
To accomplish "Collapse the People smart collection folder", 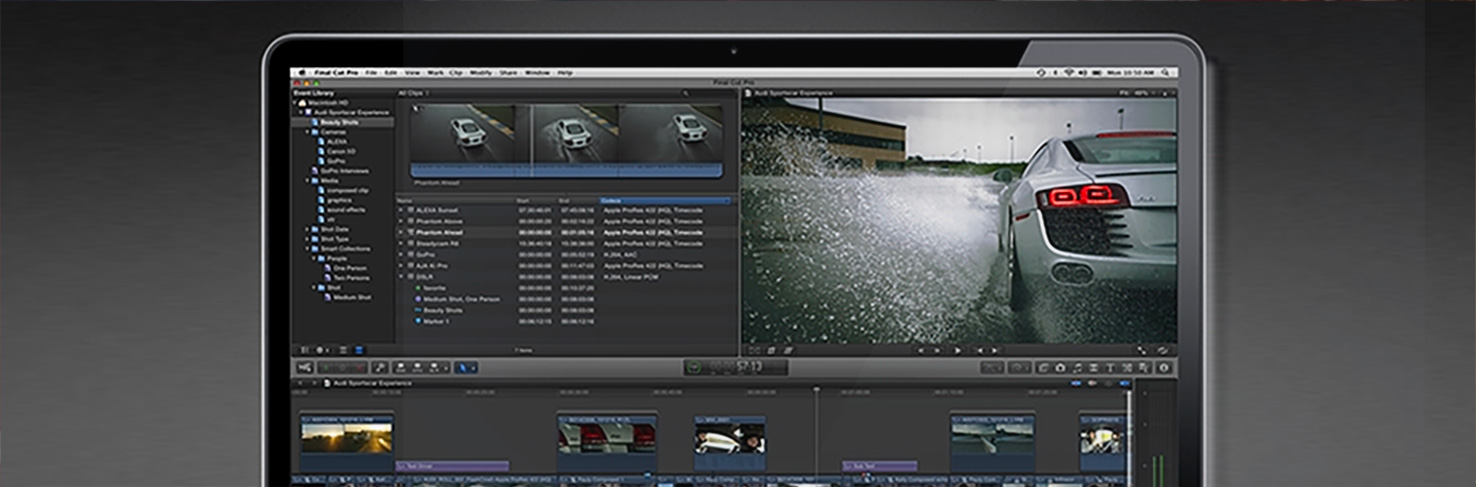I will [x=315, y=258].
